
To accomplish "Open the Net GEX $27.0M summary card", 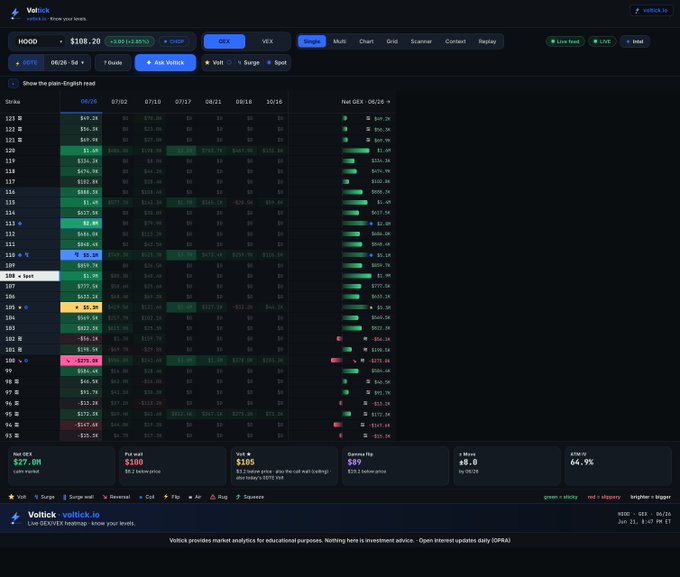I will [x=61, y=466].
